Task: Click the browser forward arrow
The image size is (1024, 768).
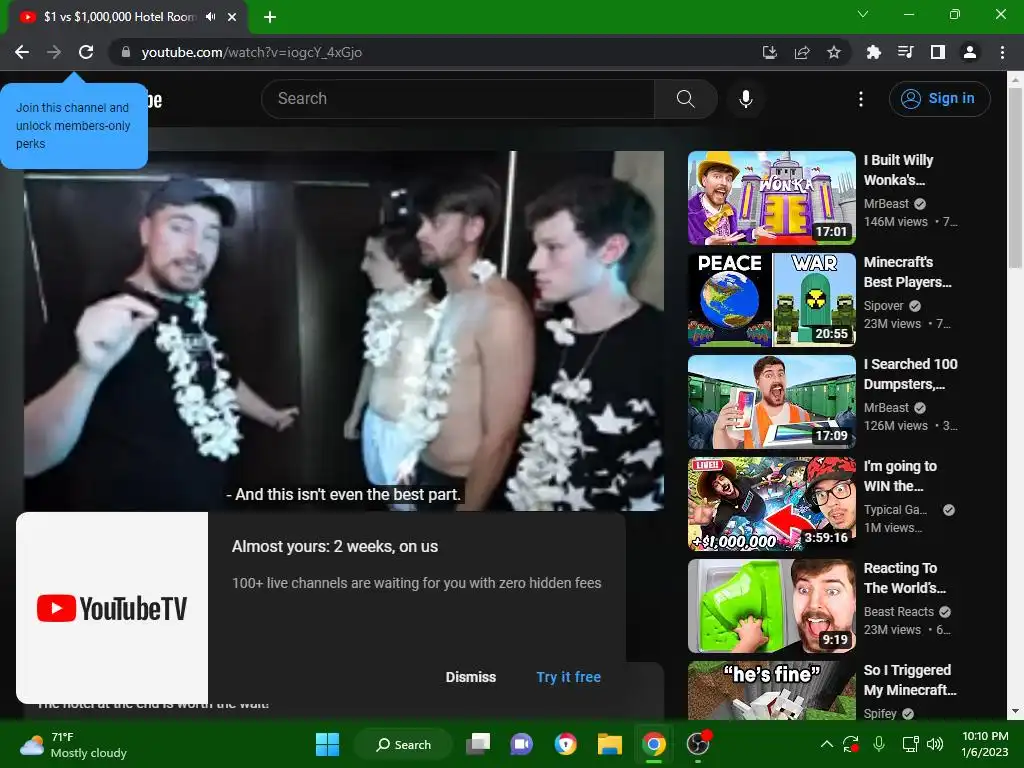Action: click(x=54, y=52)
